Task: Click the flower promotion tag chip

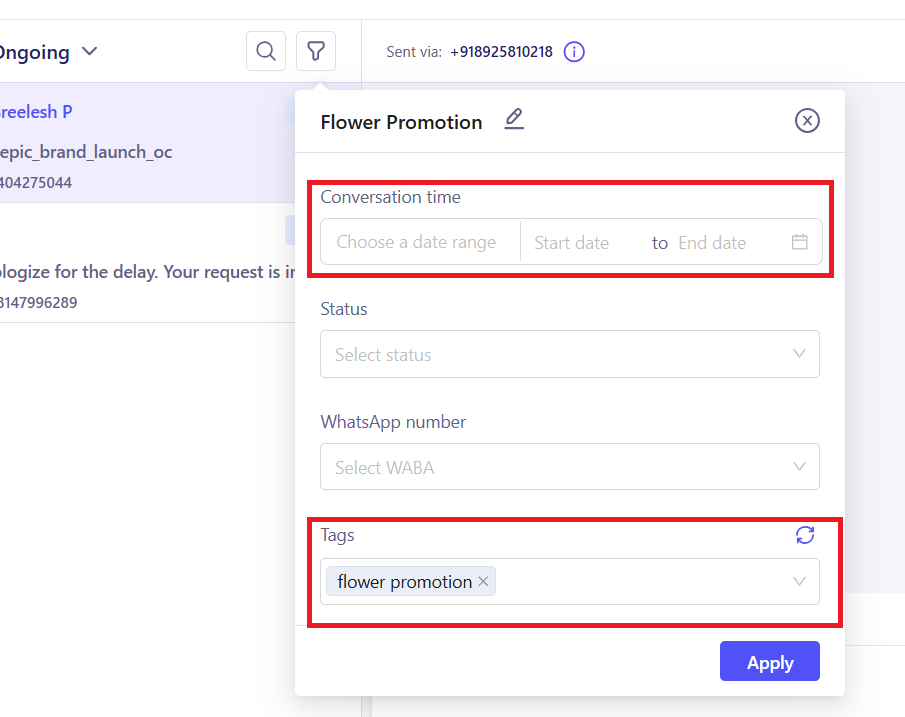Action: click(404, 582)
